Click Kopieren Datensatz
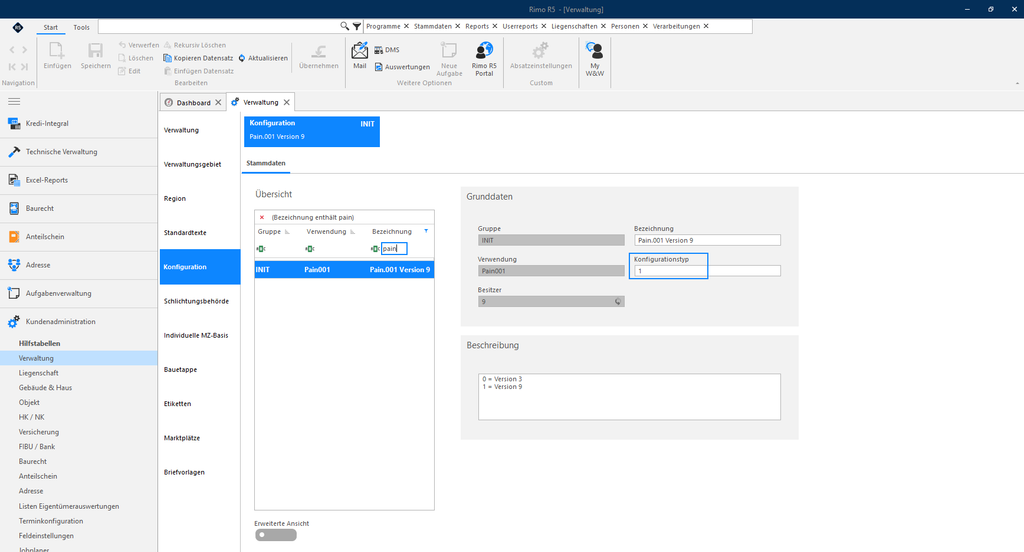This screenshot has width=1024, height=552. [199, 58]
